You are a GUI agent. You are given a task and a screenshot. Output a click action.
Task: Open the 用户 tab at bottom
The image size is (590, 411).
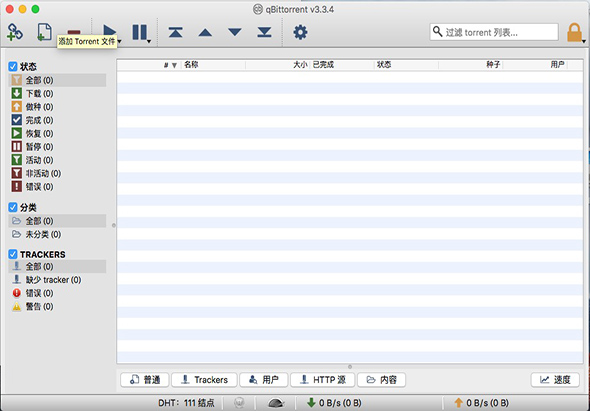264,380
